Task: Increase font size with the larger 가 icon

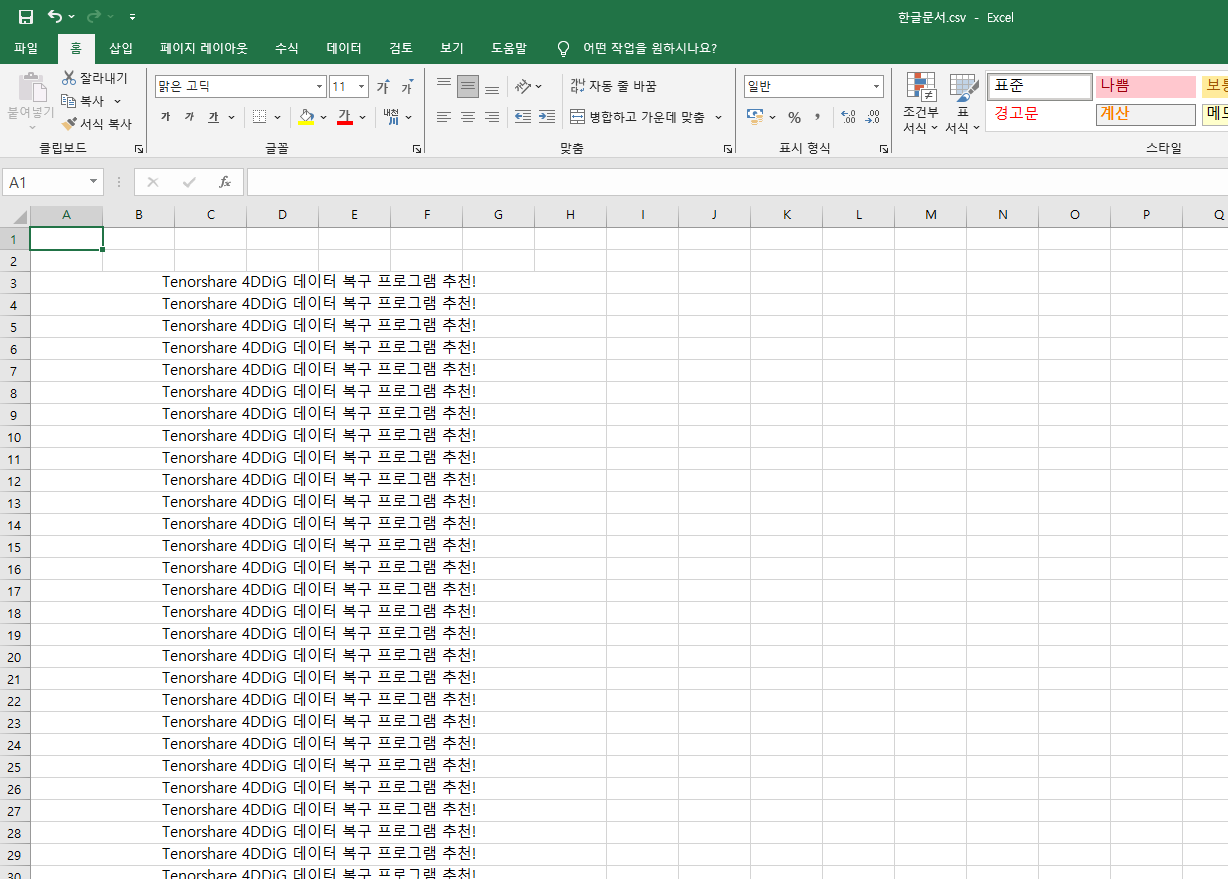Action: tap(383, 87)
